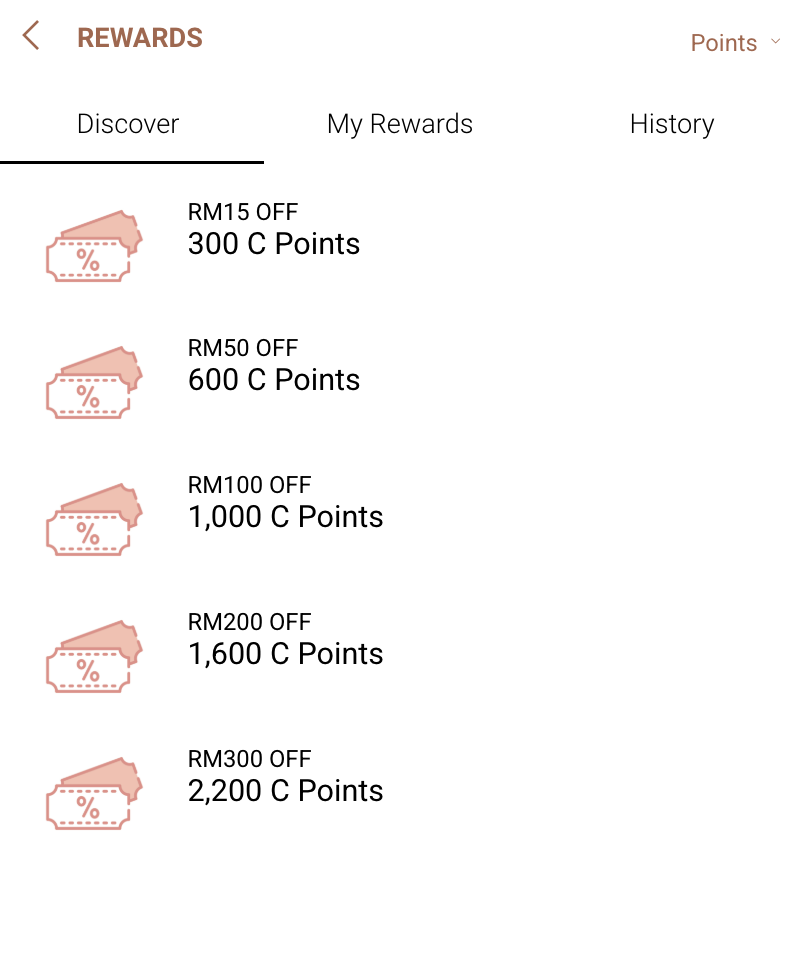Switch to the My Rewards tab
Viewport: 796px width, 960px height.
[x=400, y=124]
